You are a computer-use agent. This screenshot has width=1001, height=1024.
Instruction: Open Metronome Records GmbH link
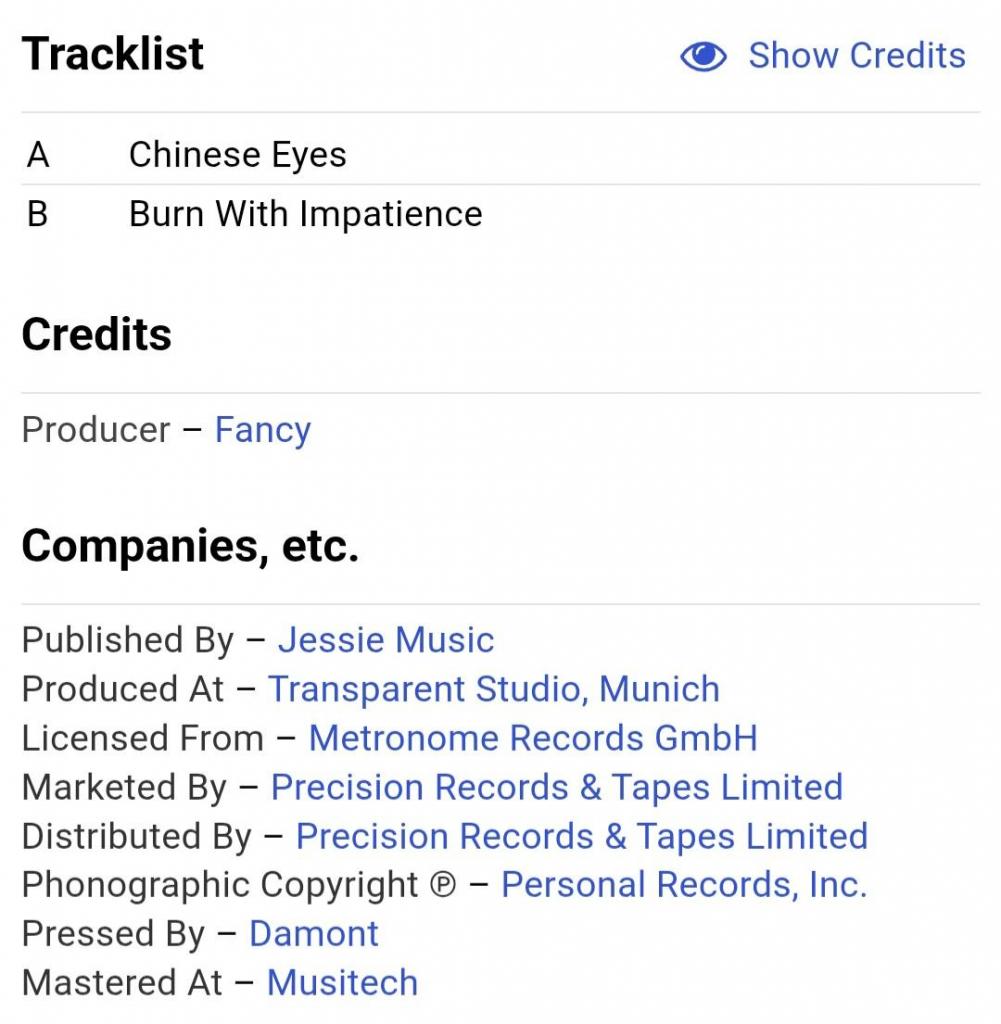click(533, 738)
